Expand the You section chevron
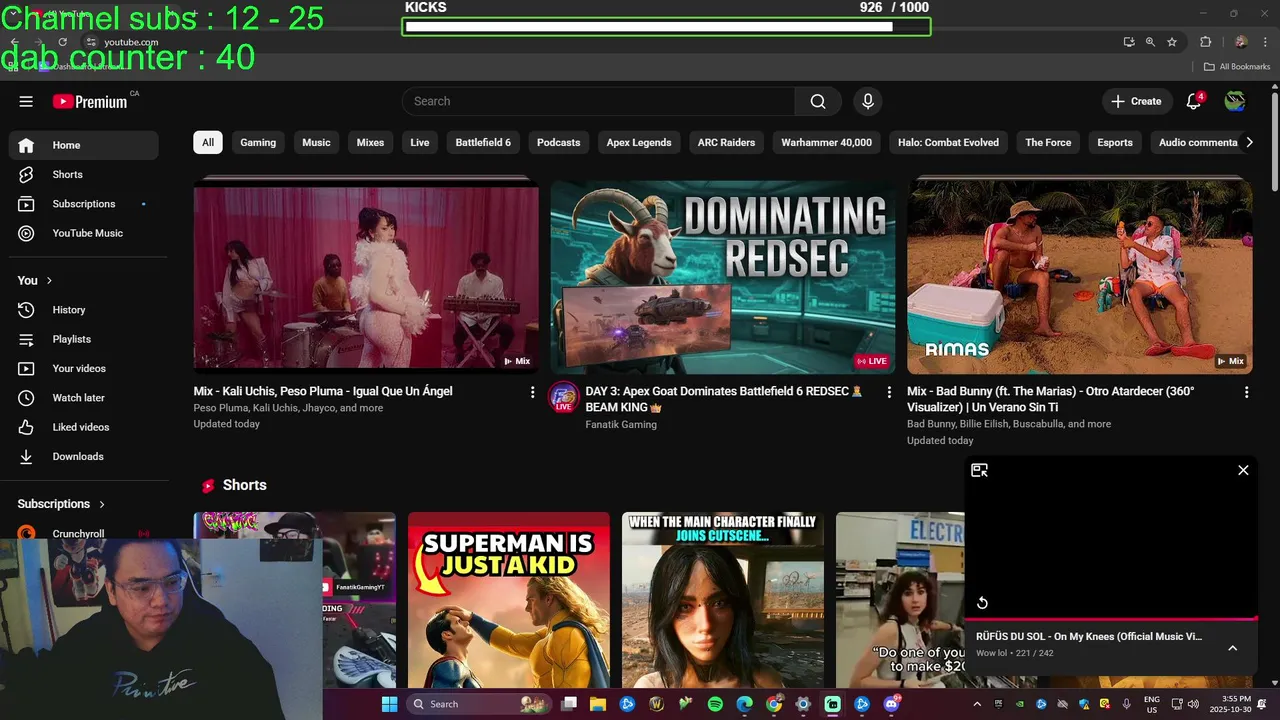The height and width of the screenshot is (720, 1280). click(x=49, y=281)
